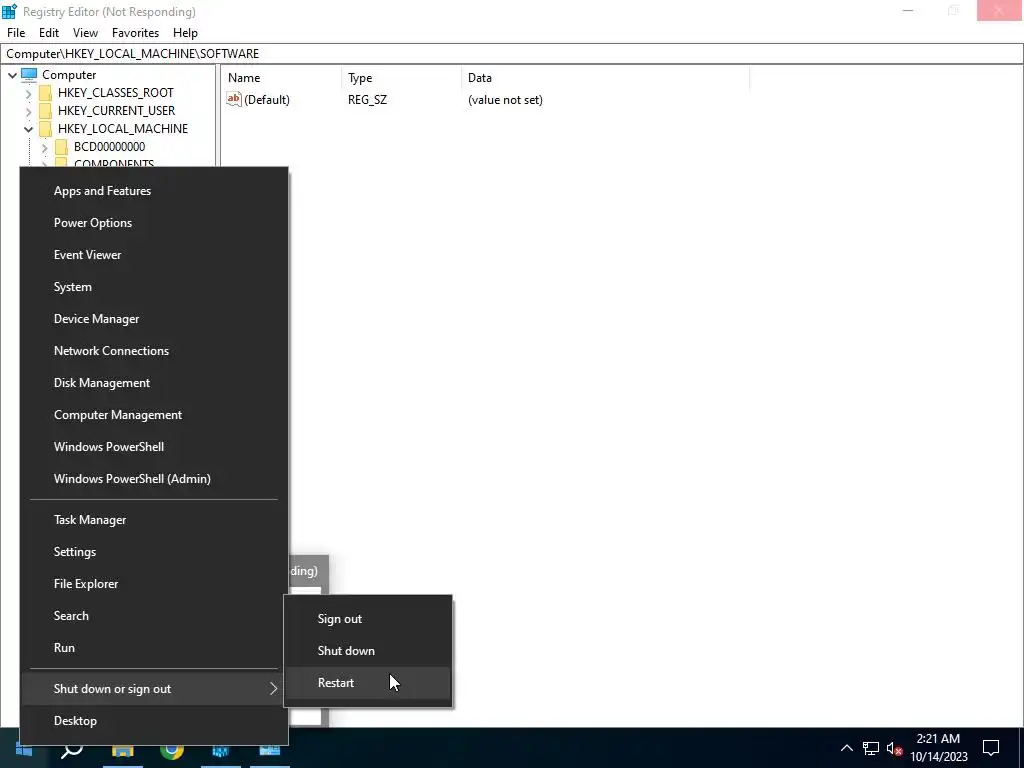Open the notification center icon

(x=991, y=748)
